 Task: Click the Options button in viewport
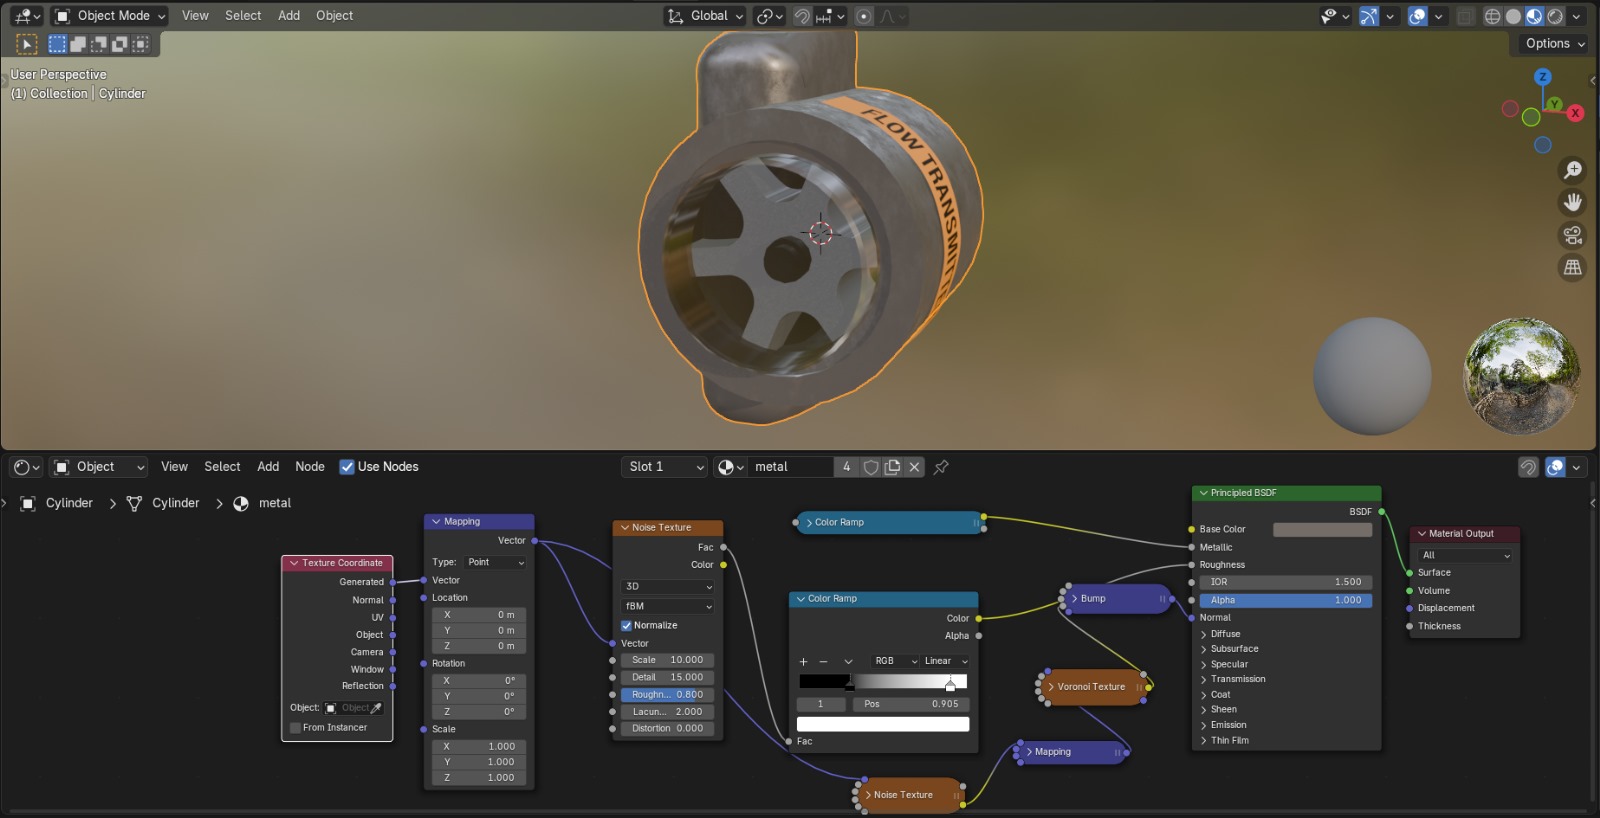click(1554, 44)
